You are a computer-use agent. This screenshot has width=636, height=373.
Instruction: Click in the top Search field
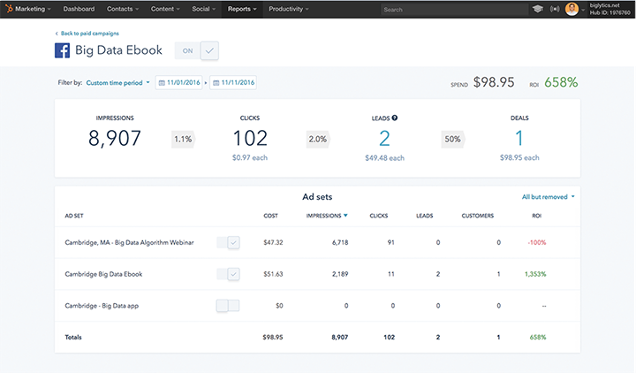(x=454, y=9)
